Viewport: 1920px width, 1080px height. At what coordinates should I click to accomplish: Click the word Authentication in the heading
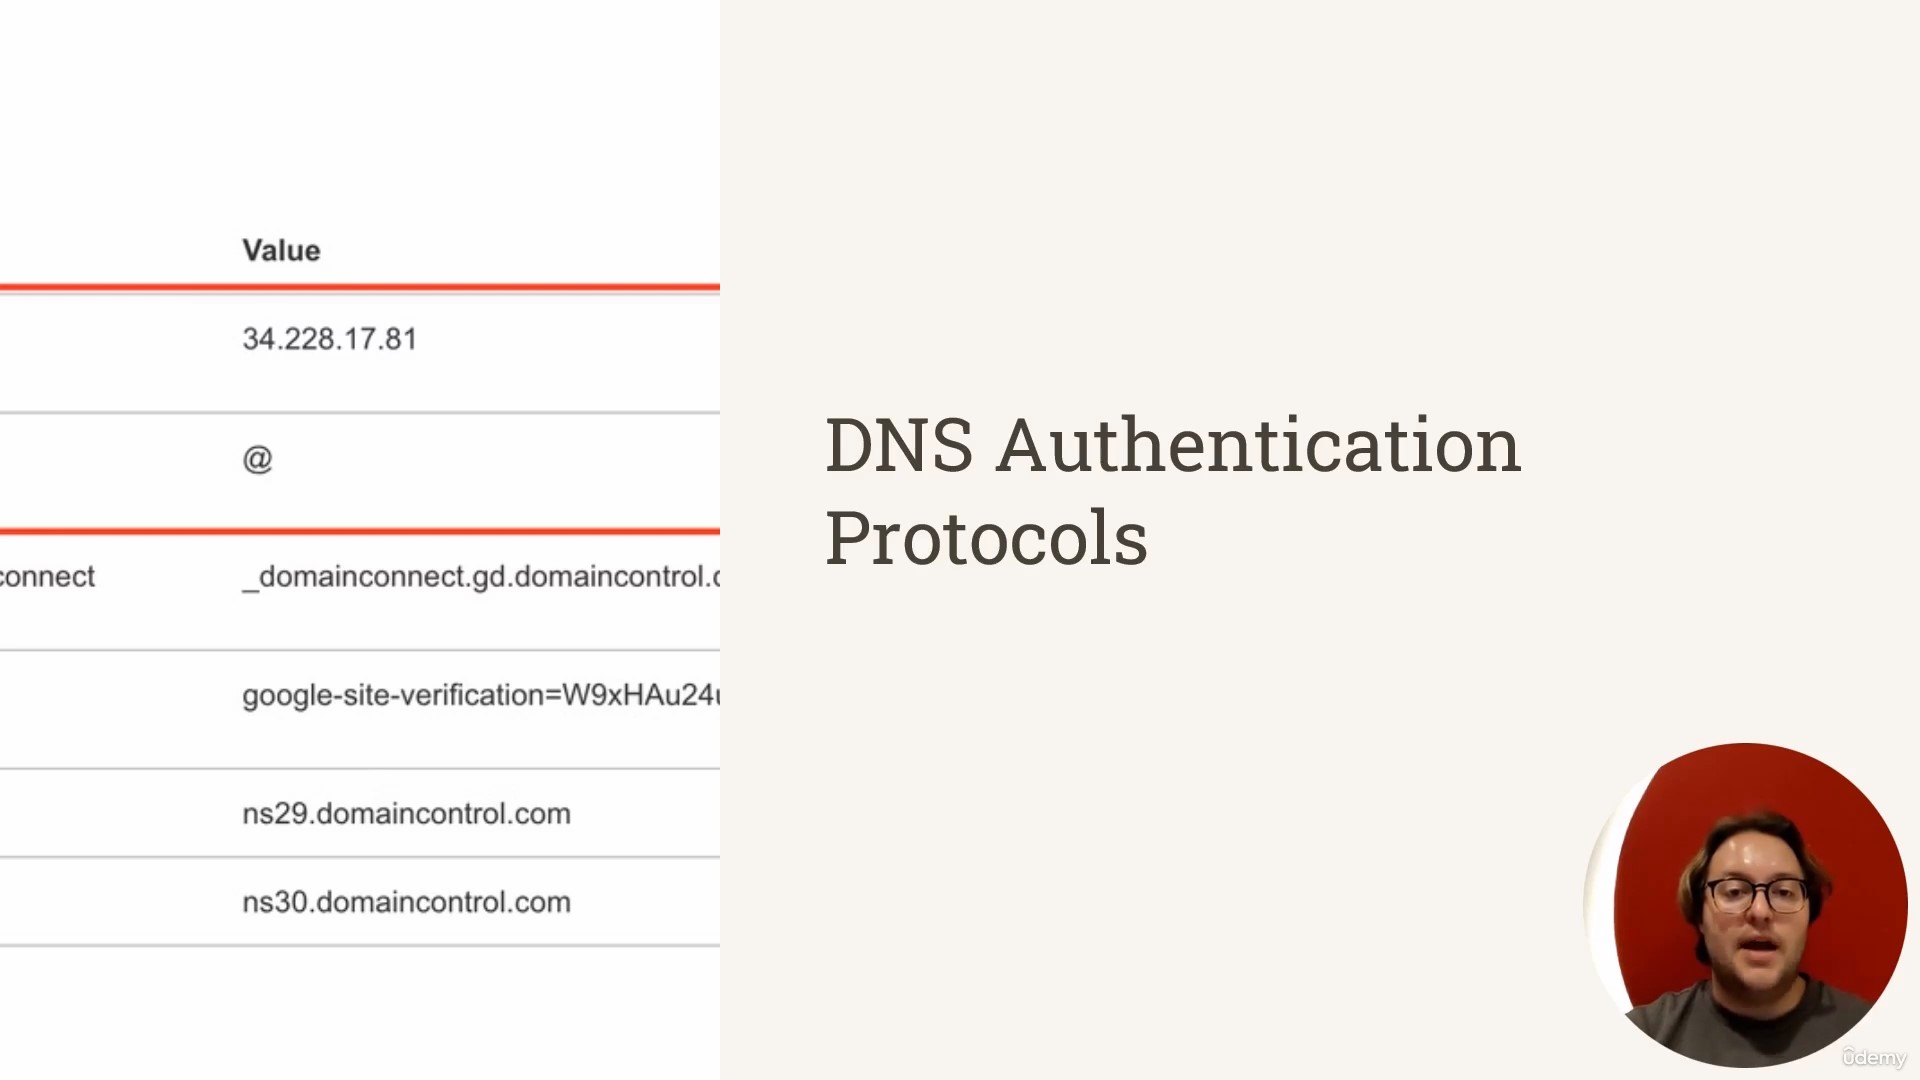(1259, 445)
